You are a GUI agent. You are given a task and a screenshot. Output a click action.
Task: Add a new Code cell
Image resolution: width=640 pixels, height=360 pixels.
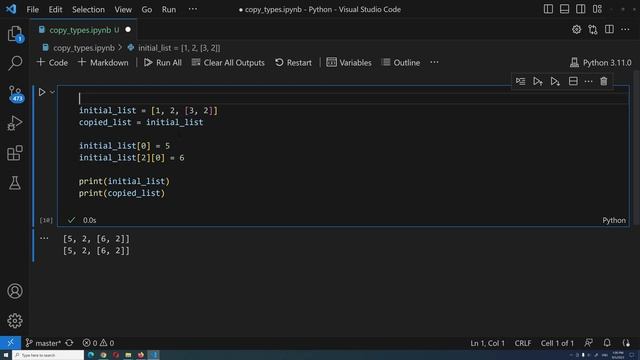(52, 62)
